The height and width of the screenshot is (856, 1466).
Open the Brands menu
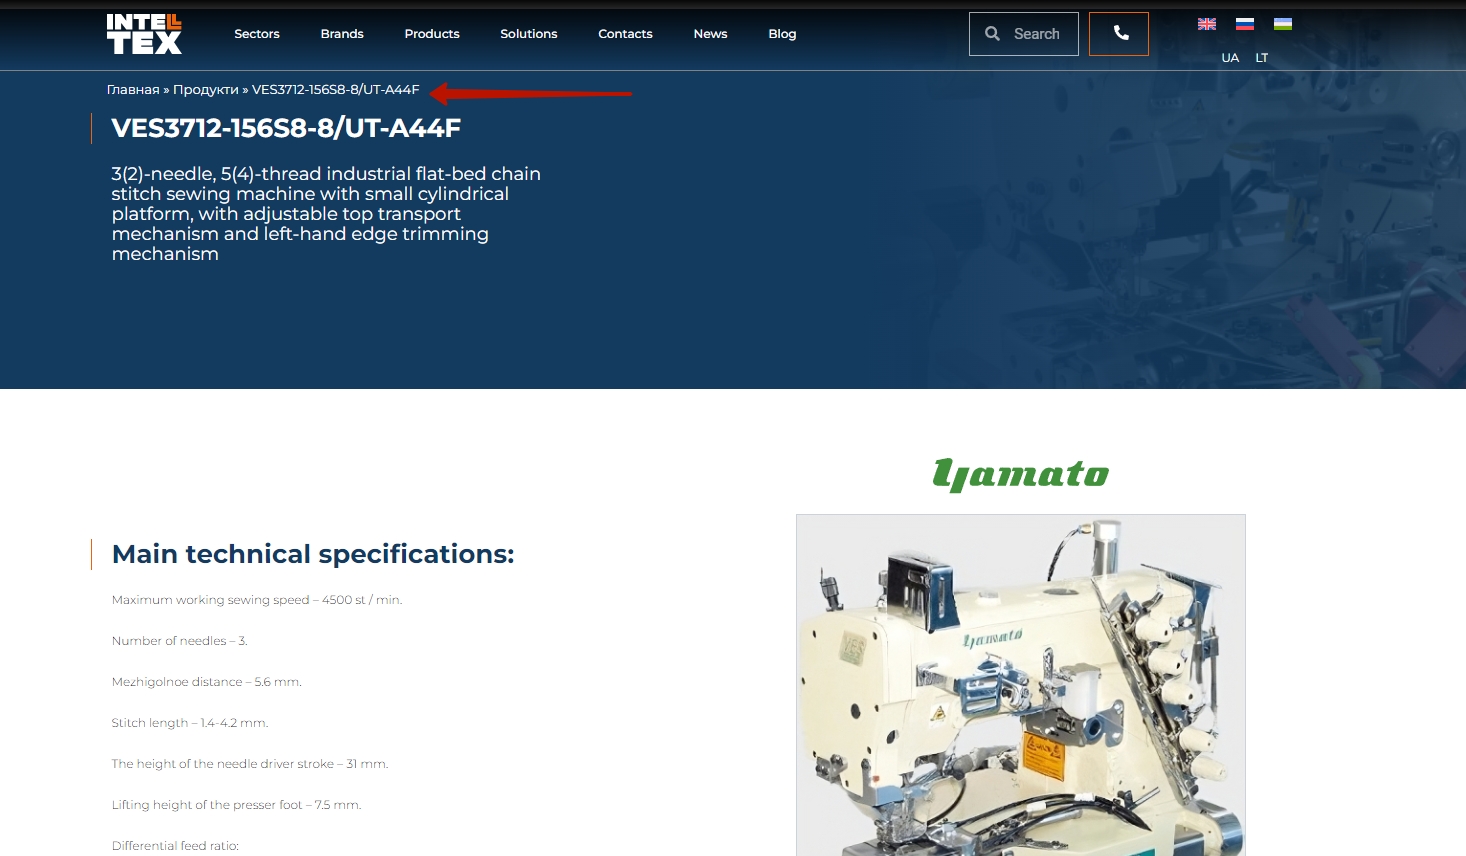(x=342, y=34)
